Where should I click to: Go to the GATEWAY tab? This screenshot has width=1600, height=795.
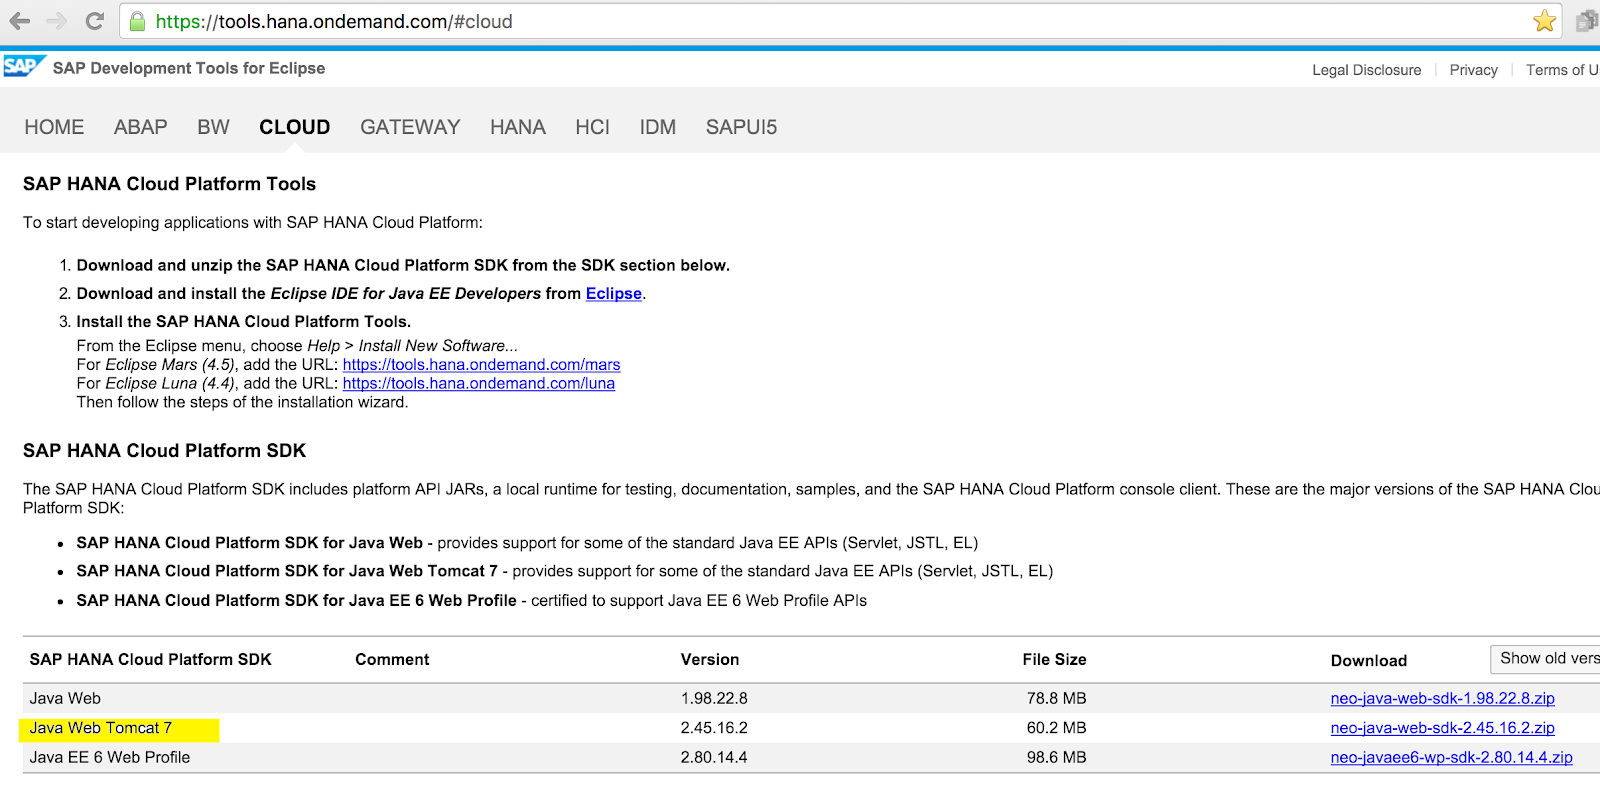[410, 127]
